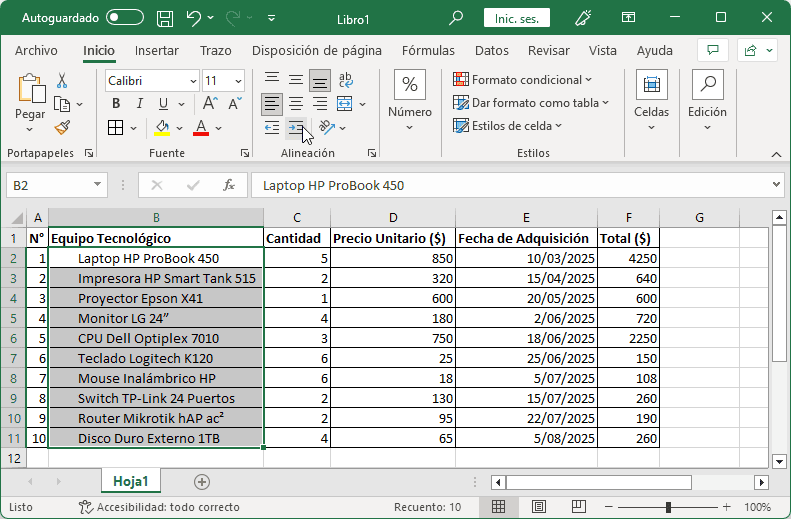Click the Inic. ses. button
The height and width of the screenshot is (519, 791).
516,18
